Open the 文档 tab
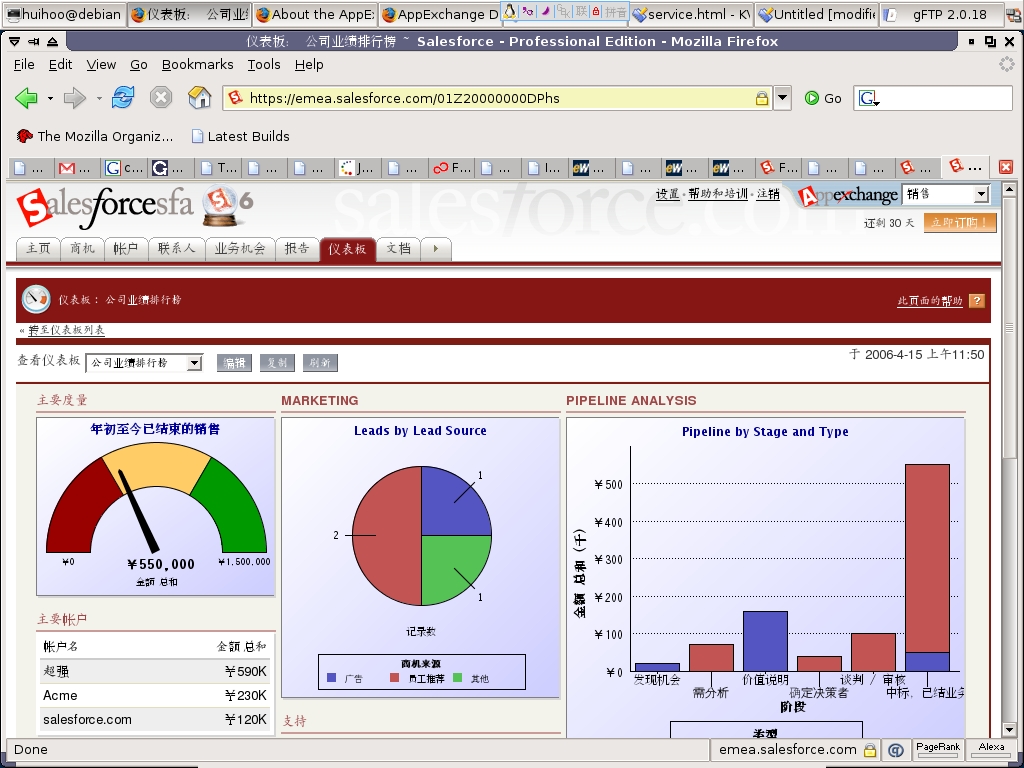 click(x=398, y=249)
